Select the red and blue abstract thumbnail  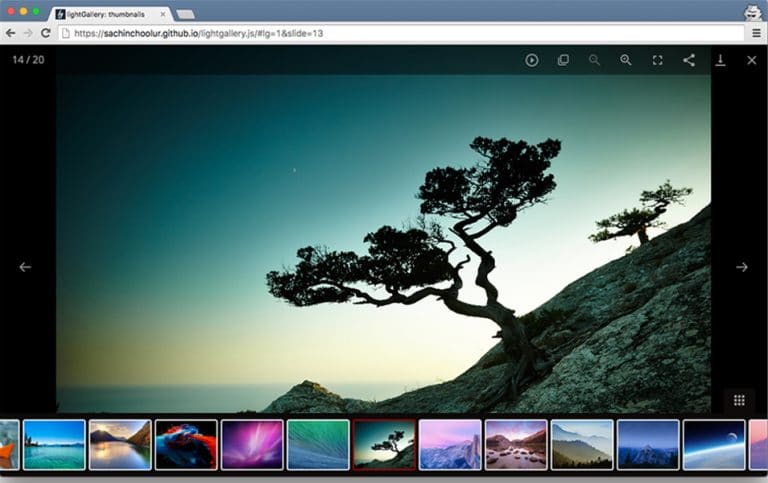(186, 445)
